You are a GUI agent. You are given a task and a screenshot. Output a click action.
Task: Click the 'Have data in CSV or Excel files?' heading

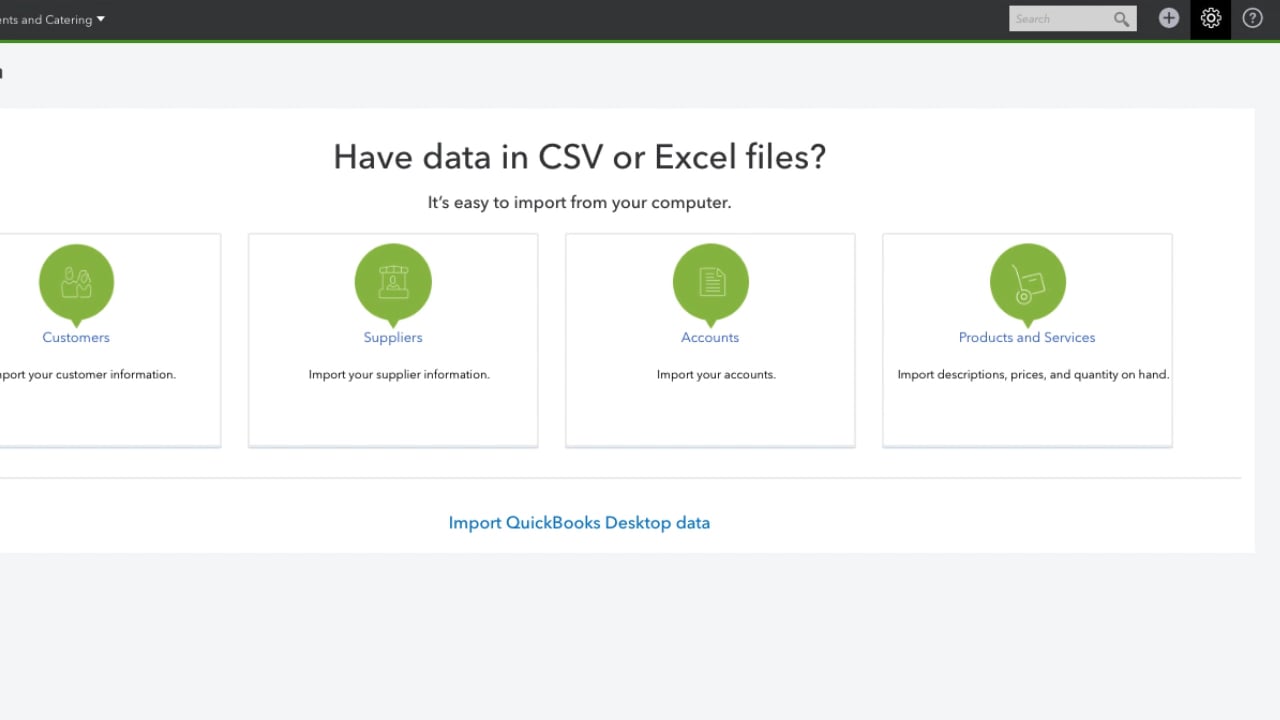click(x=580, y=157)
